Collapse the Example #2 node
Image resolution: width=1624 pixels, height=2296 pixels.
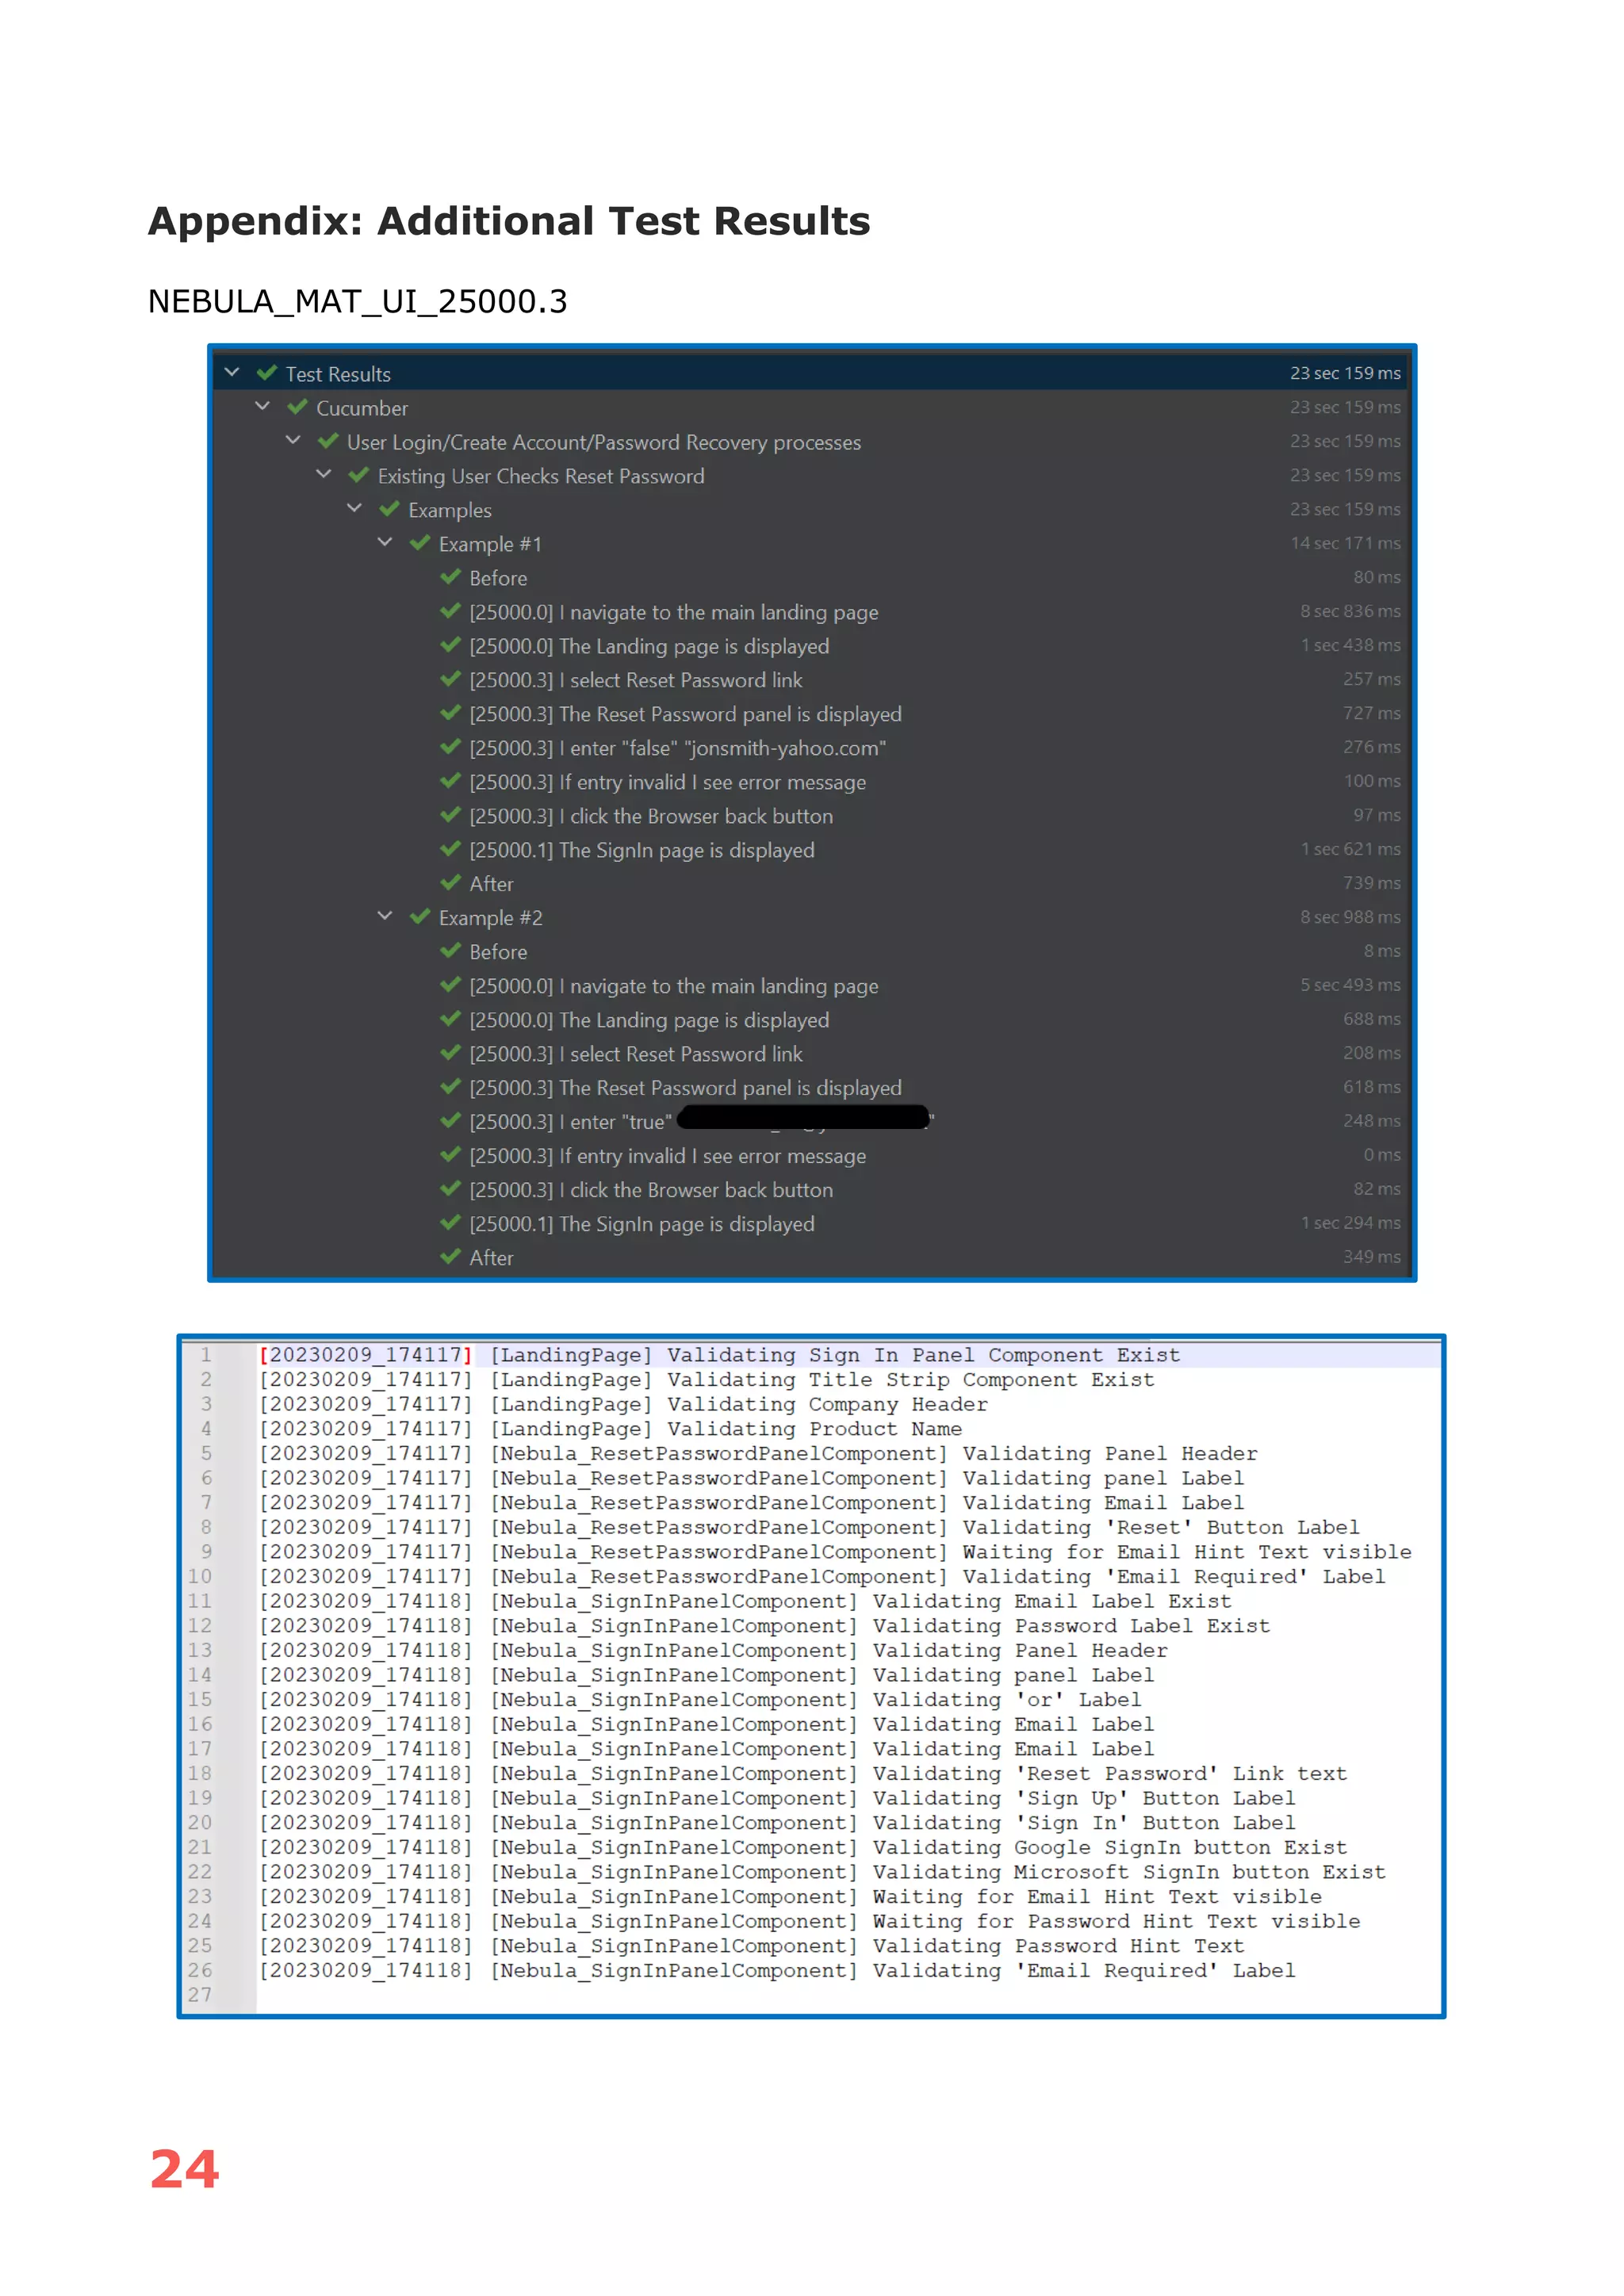pyautogui.click(x=385, y=917)
